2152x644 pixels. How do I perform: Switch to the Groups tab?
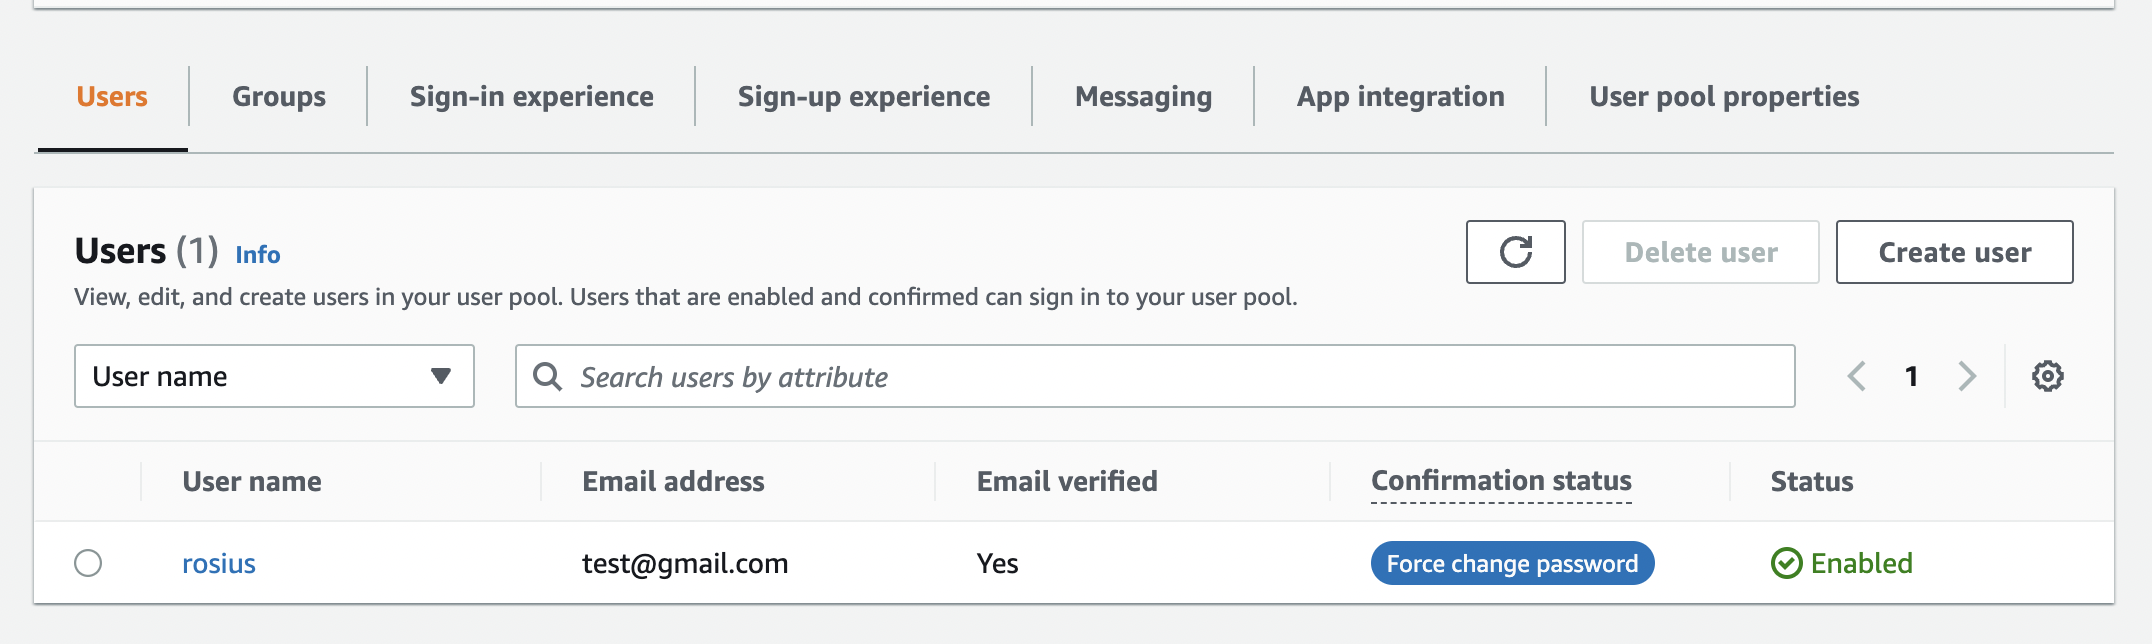coord(279,97)
